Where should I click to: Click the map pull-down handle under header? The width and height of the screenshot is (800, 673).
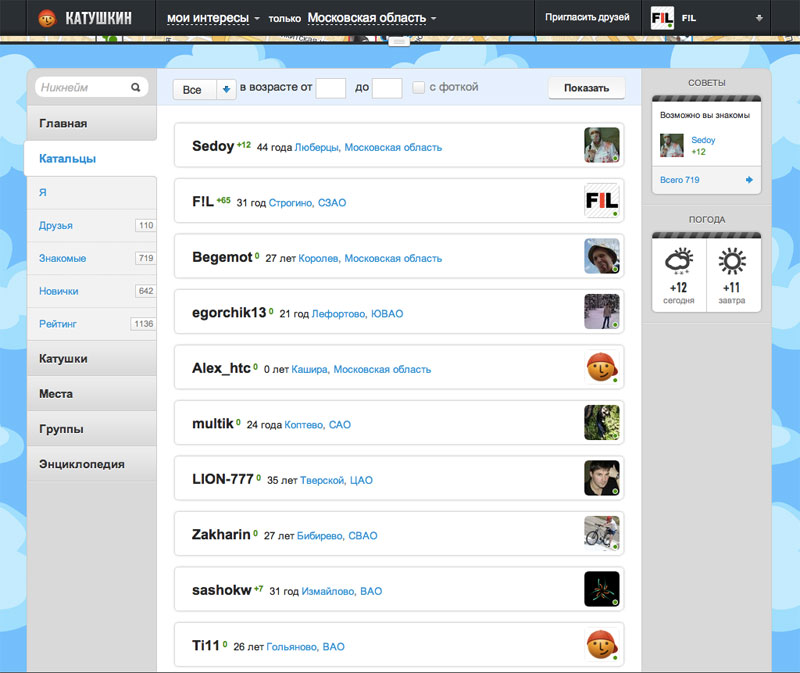pyautogui.click(x=399, y=41)
